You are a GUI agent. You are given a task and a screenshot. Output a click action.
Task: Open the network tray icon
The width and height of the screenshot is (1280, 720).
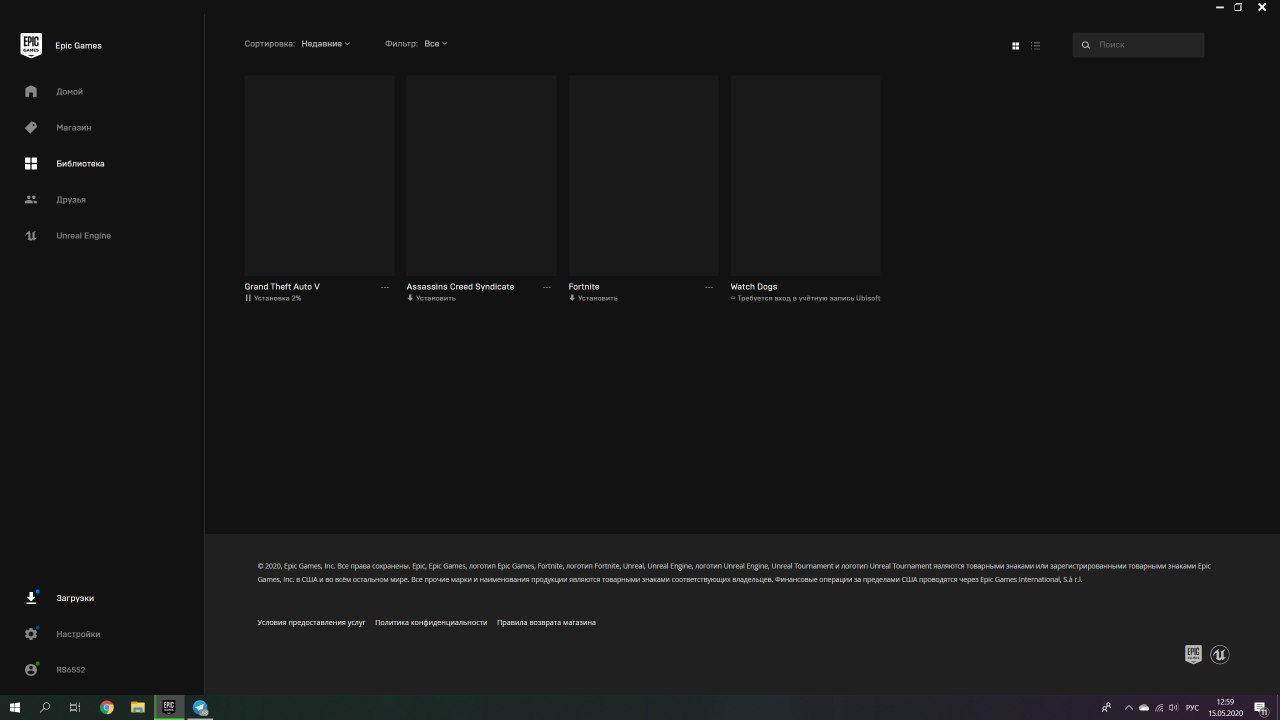click(1159, 708)
